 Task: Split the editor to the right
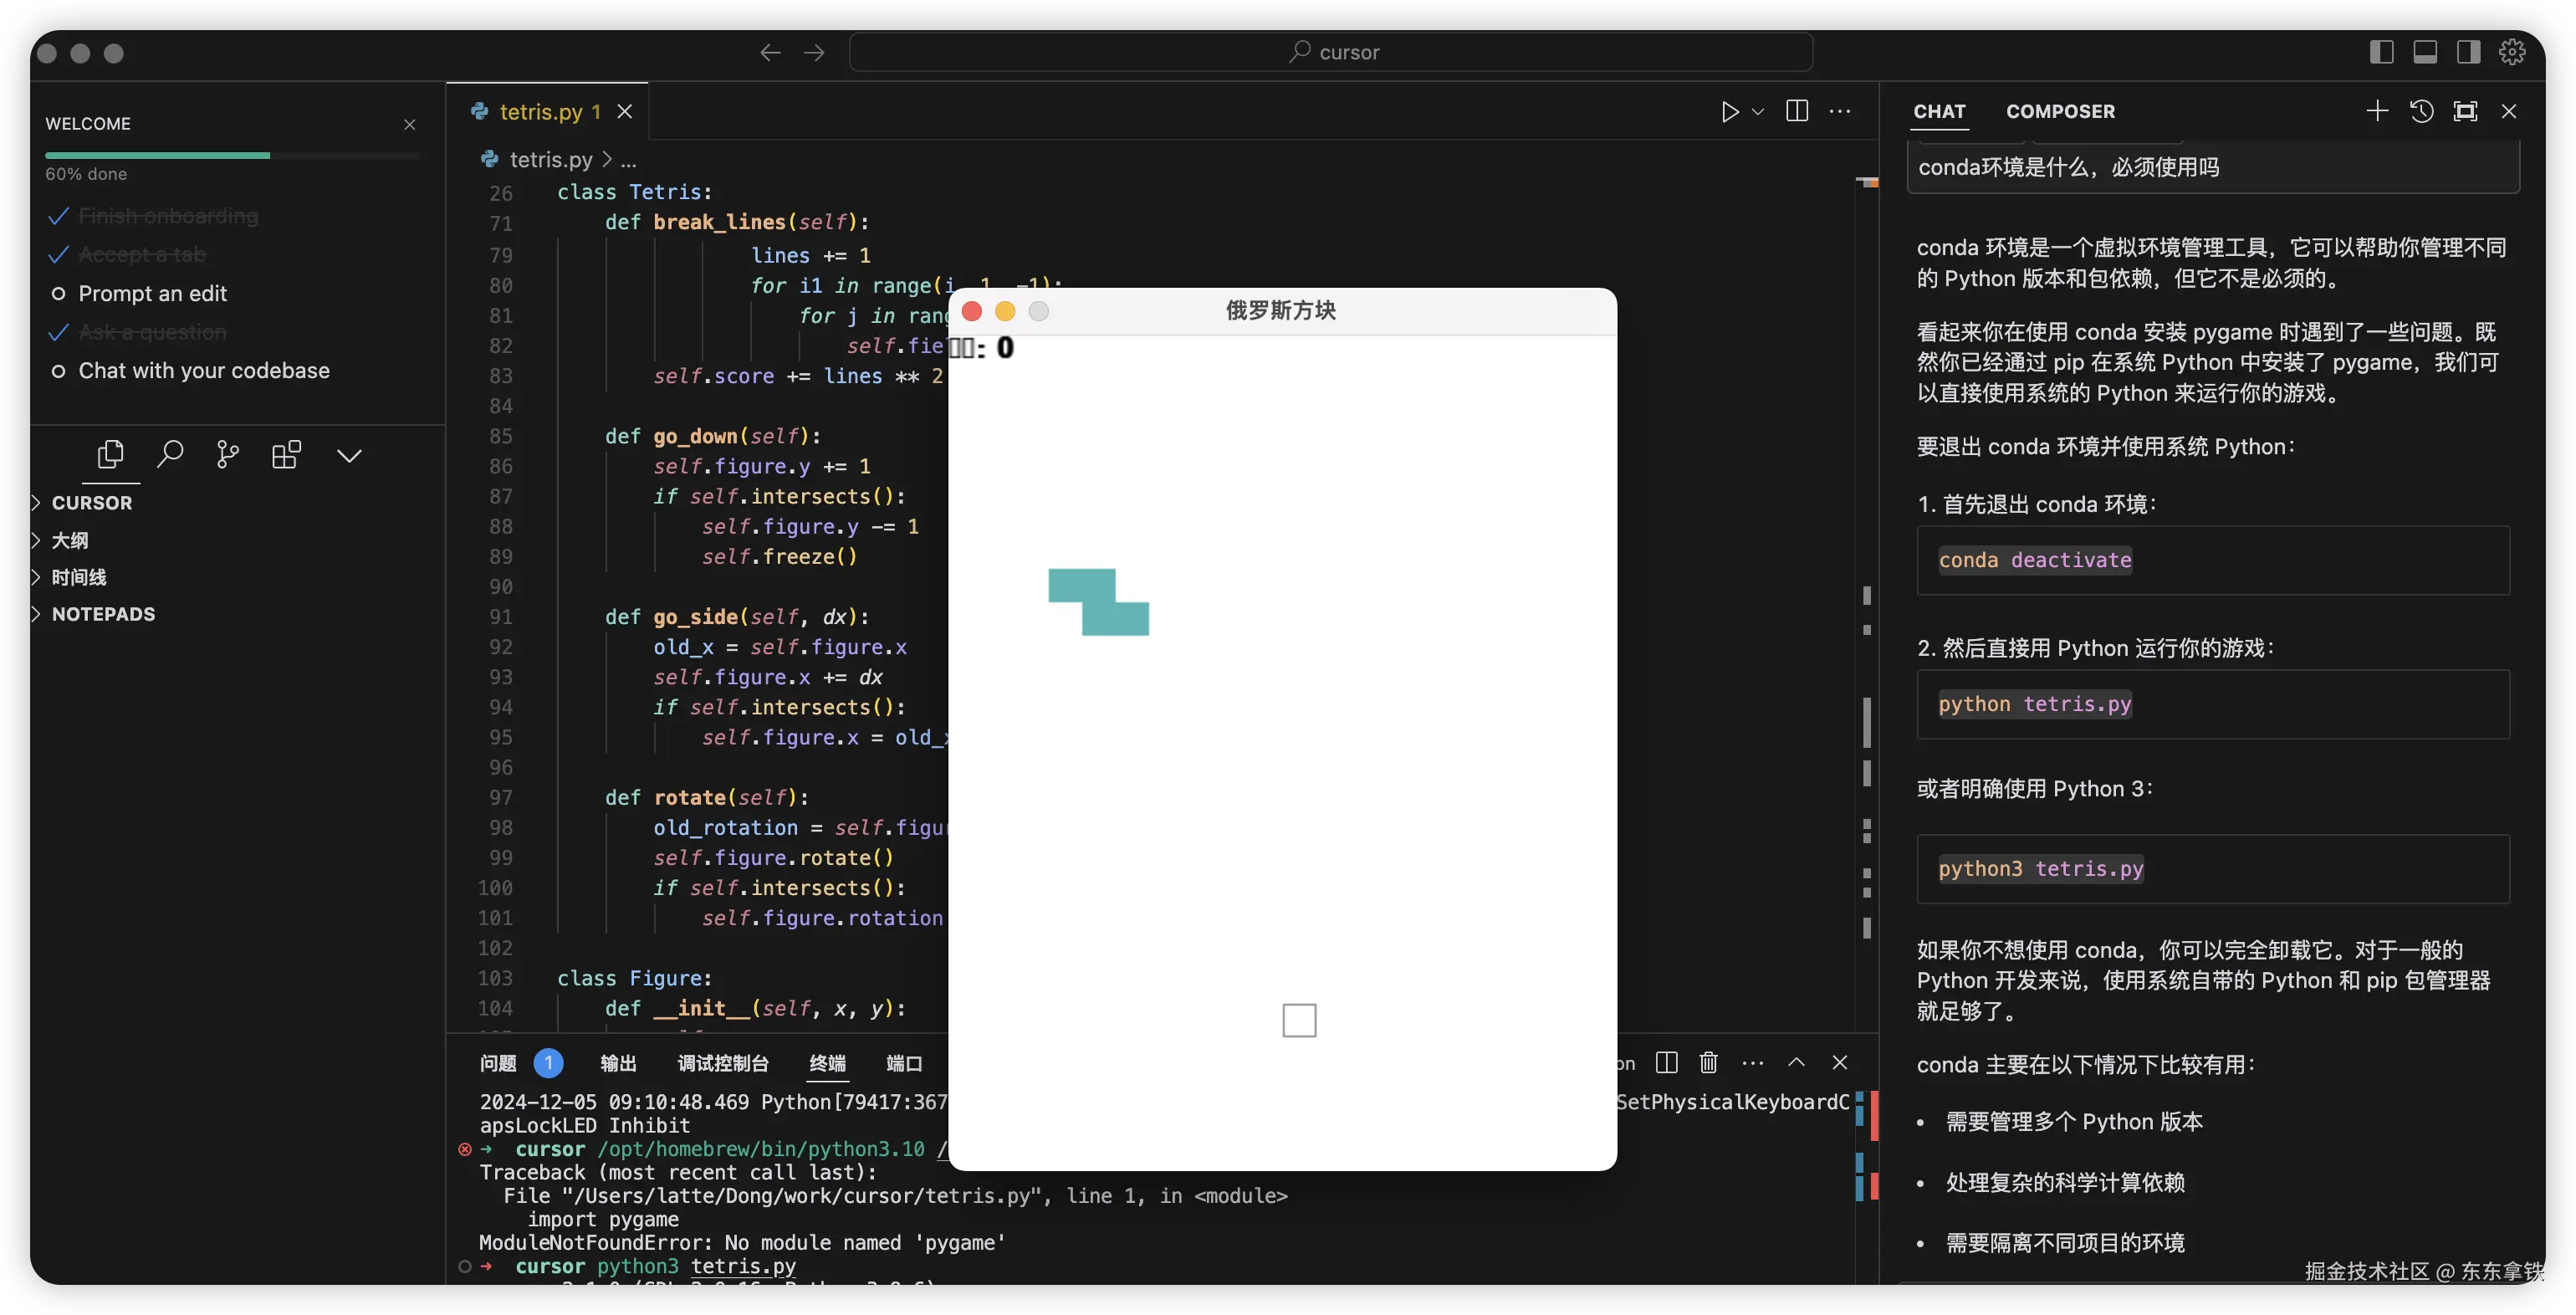pos(1797,111)
